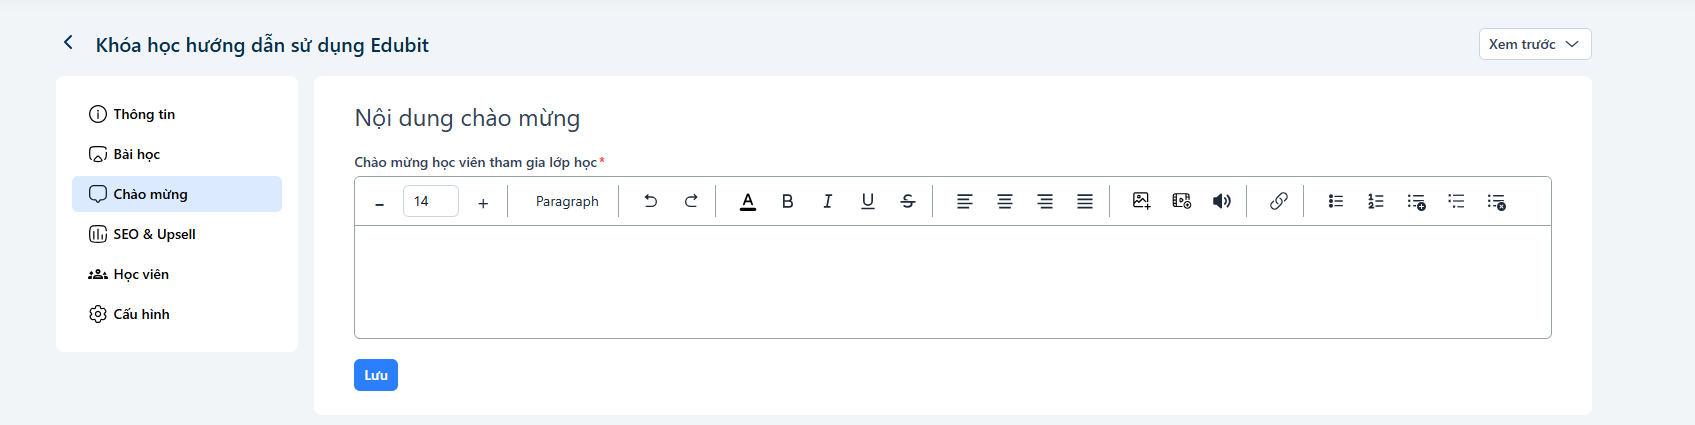
Task: Toggle strikethrough formatting
Action: [x=907, y=201]
